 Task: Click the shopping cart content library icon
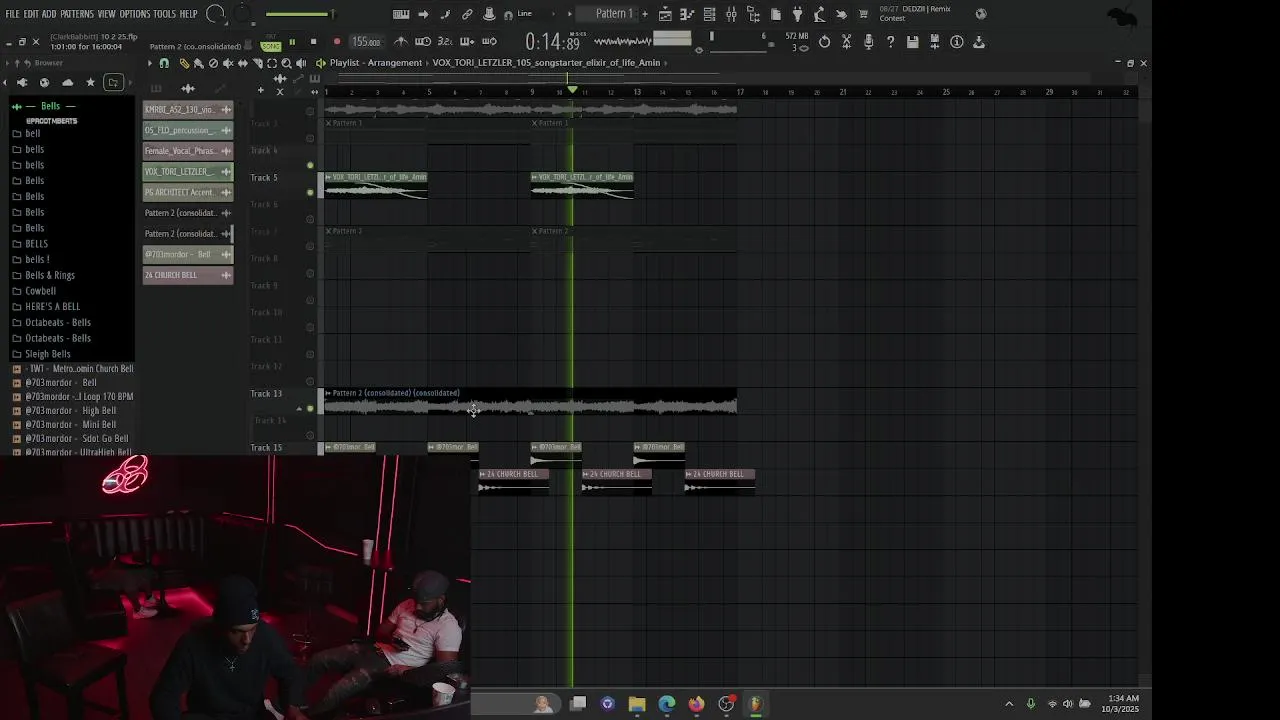pyautogui.click(x=863, y=14)
